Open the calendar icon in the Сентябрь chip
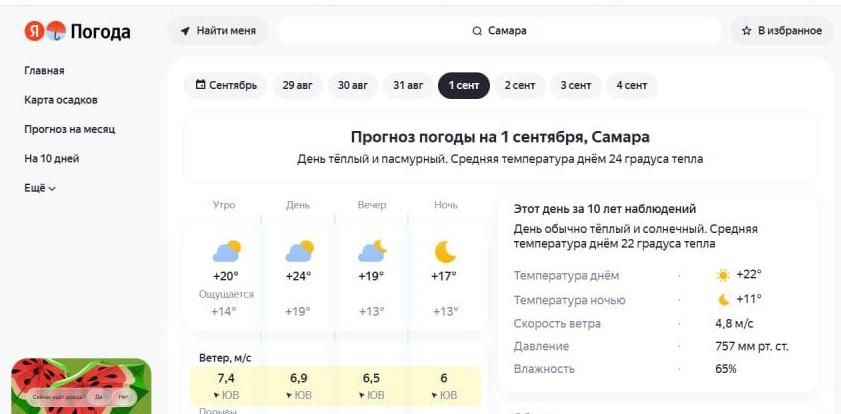Image resolution: width=841 pixels, height=414 pixels. tap(201, 85)
